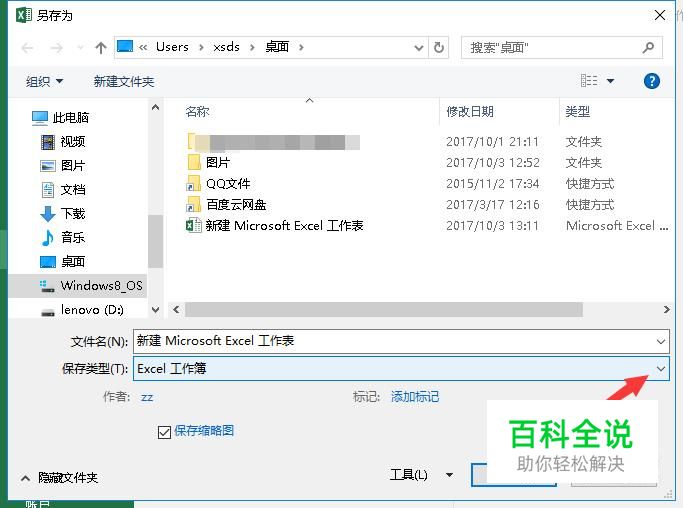The height and width of the screenshot is (508, 683).
Task: Click the Back navigation arrow
Action: (27, 47)
